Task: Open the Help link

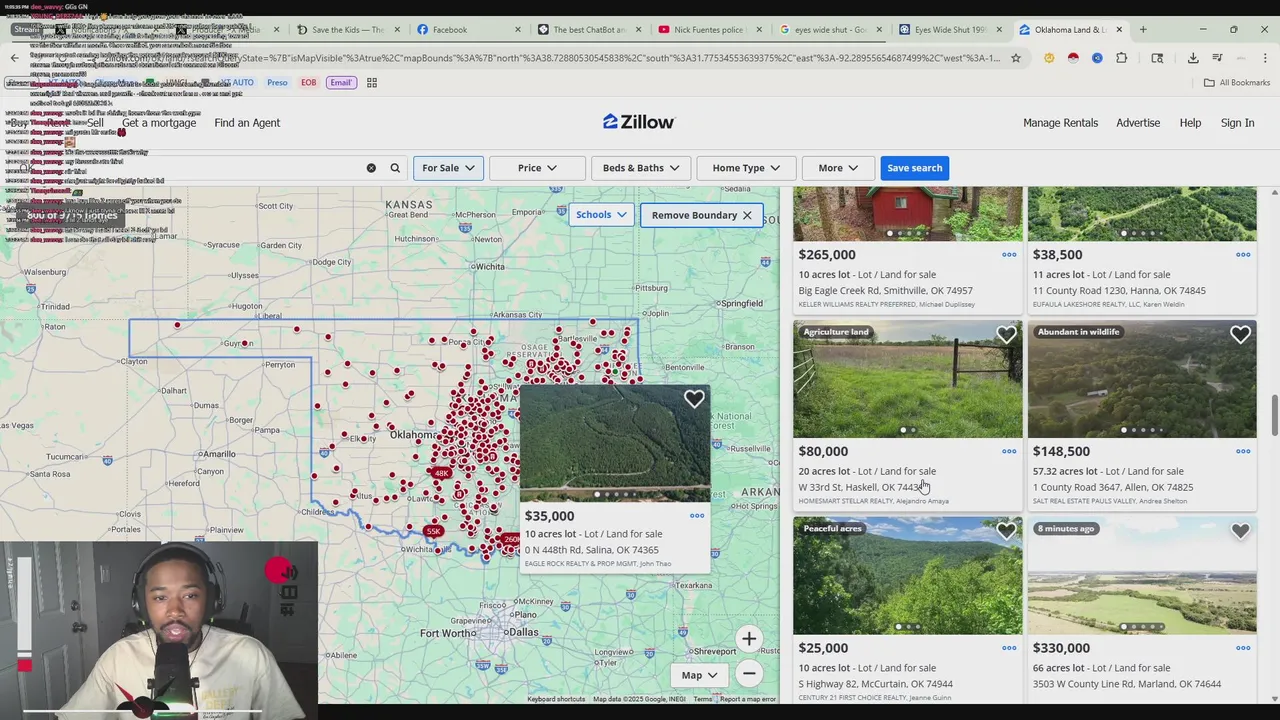Action: point(1190,122)
